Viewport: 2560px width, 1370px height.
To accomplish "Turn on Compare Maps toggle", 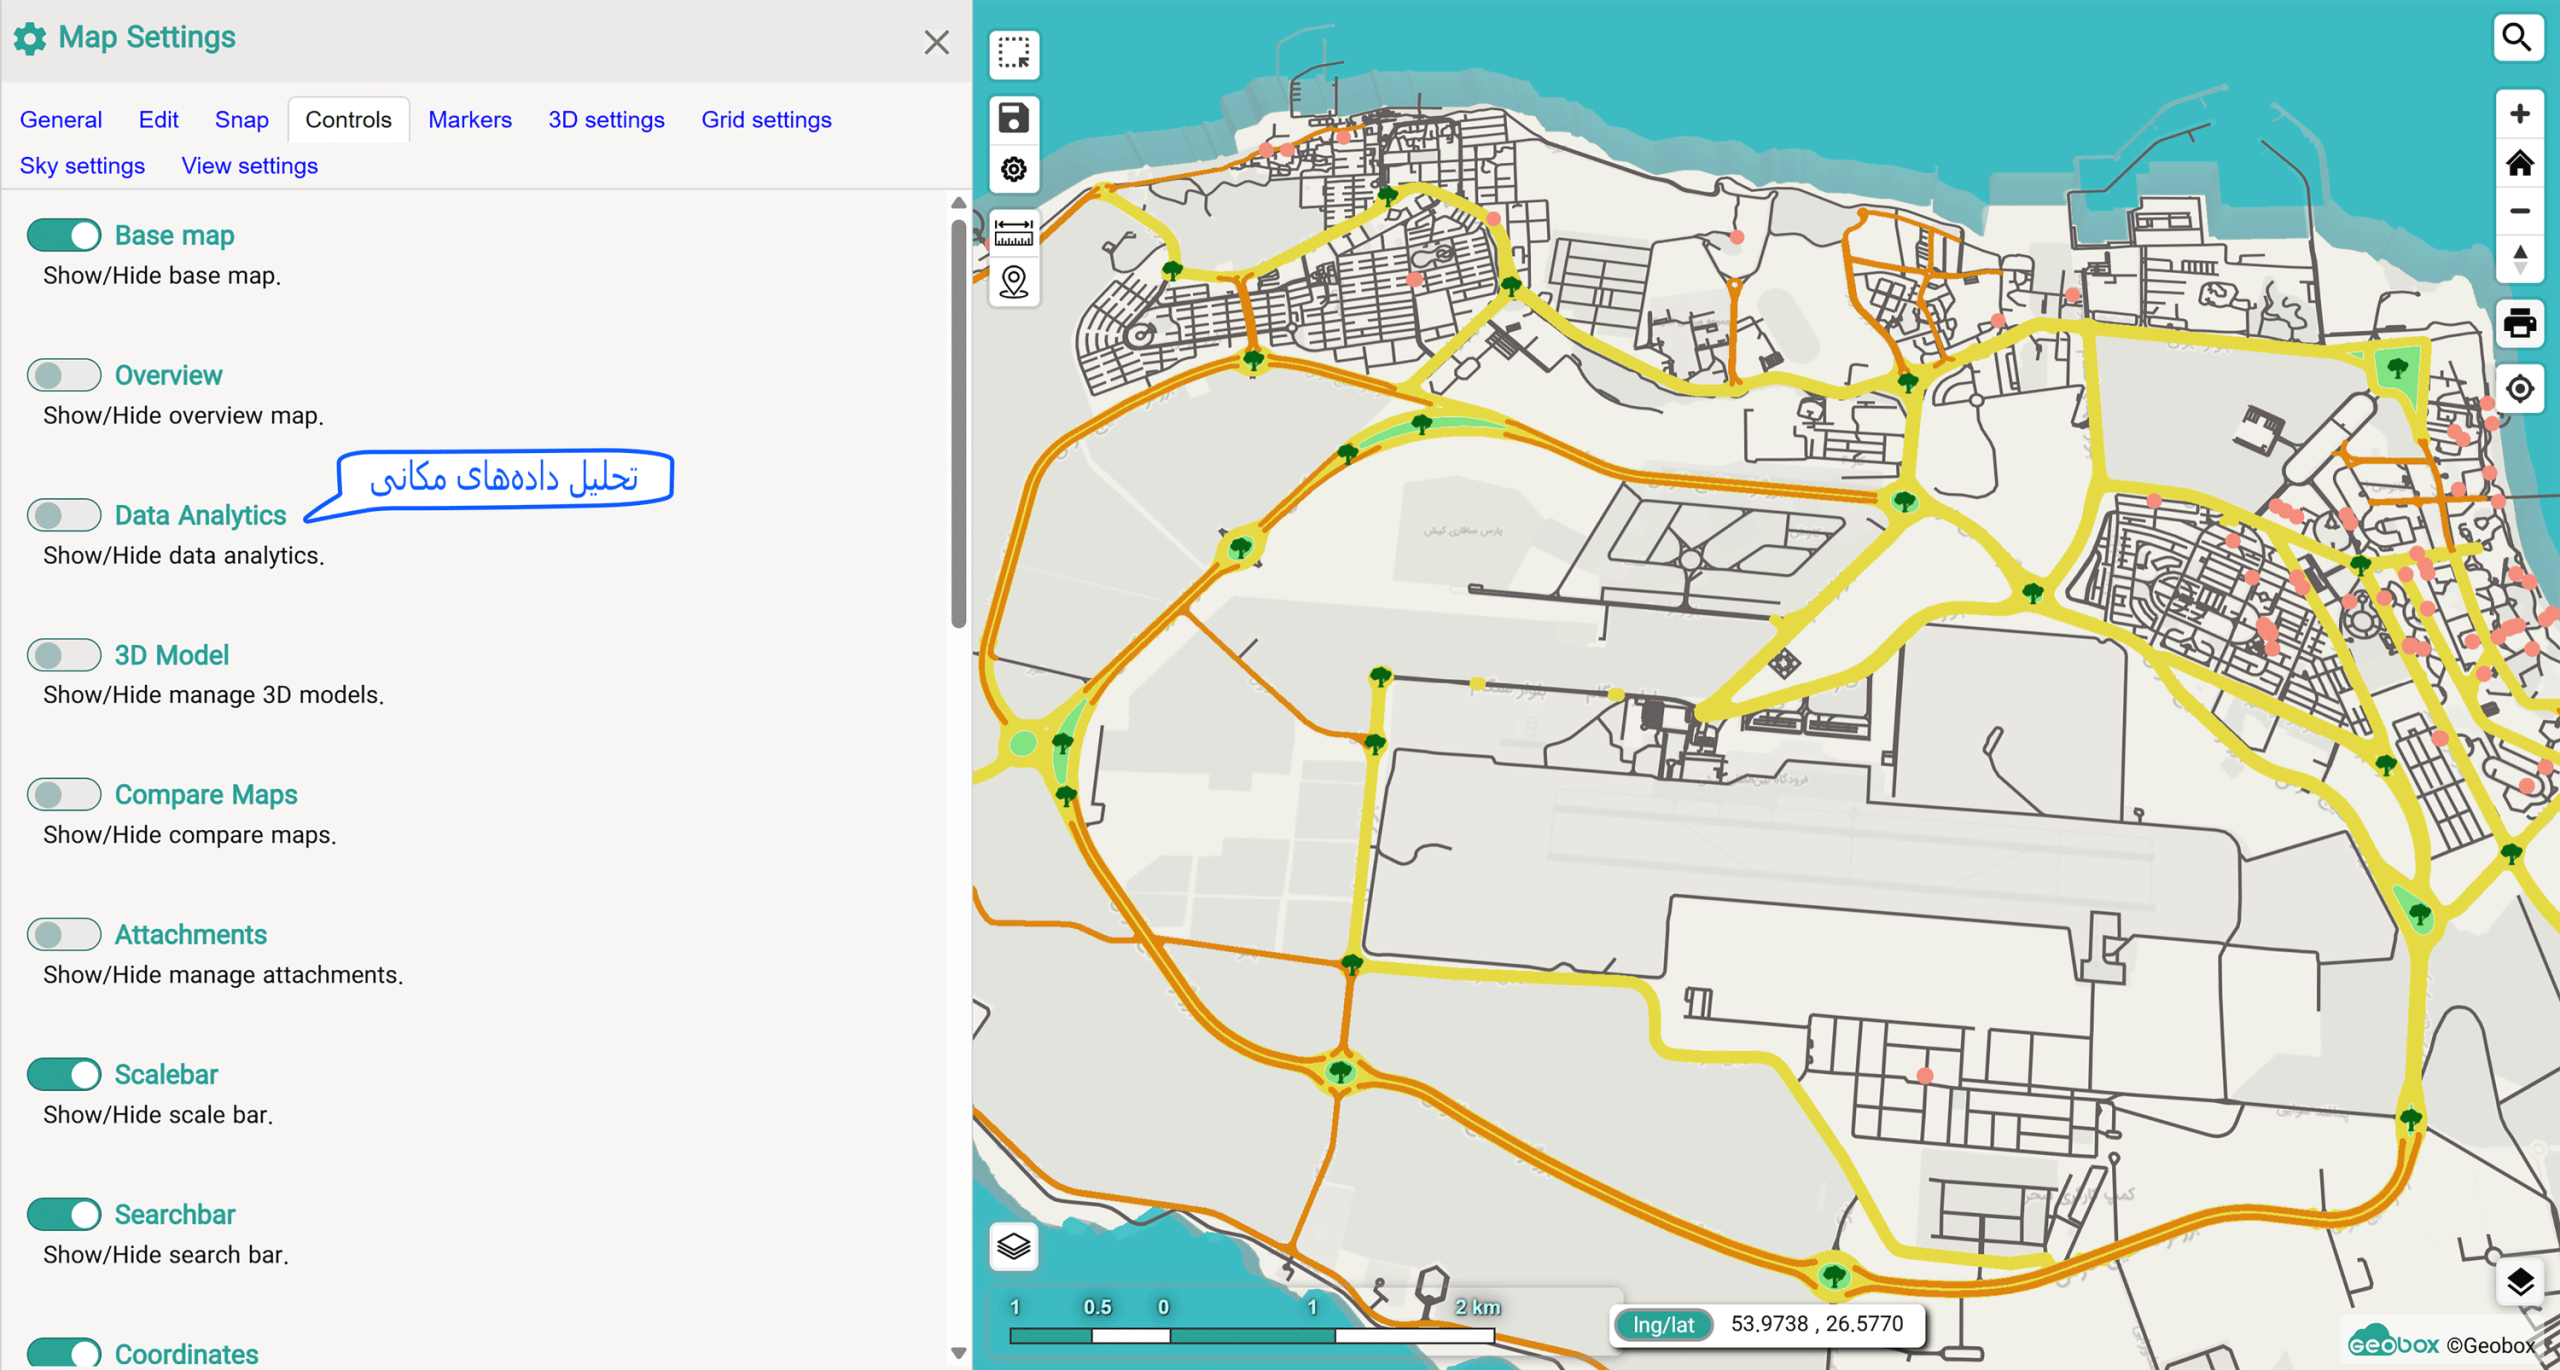I will (64, 795).
